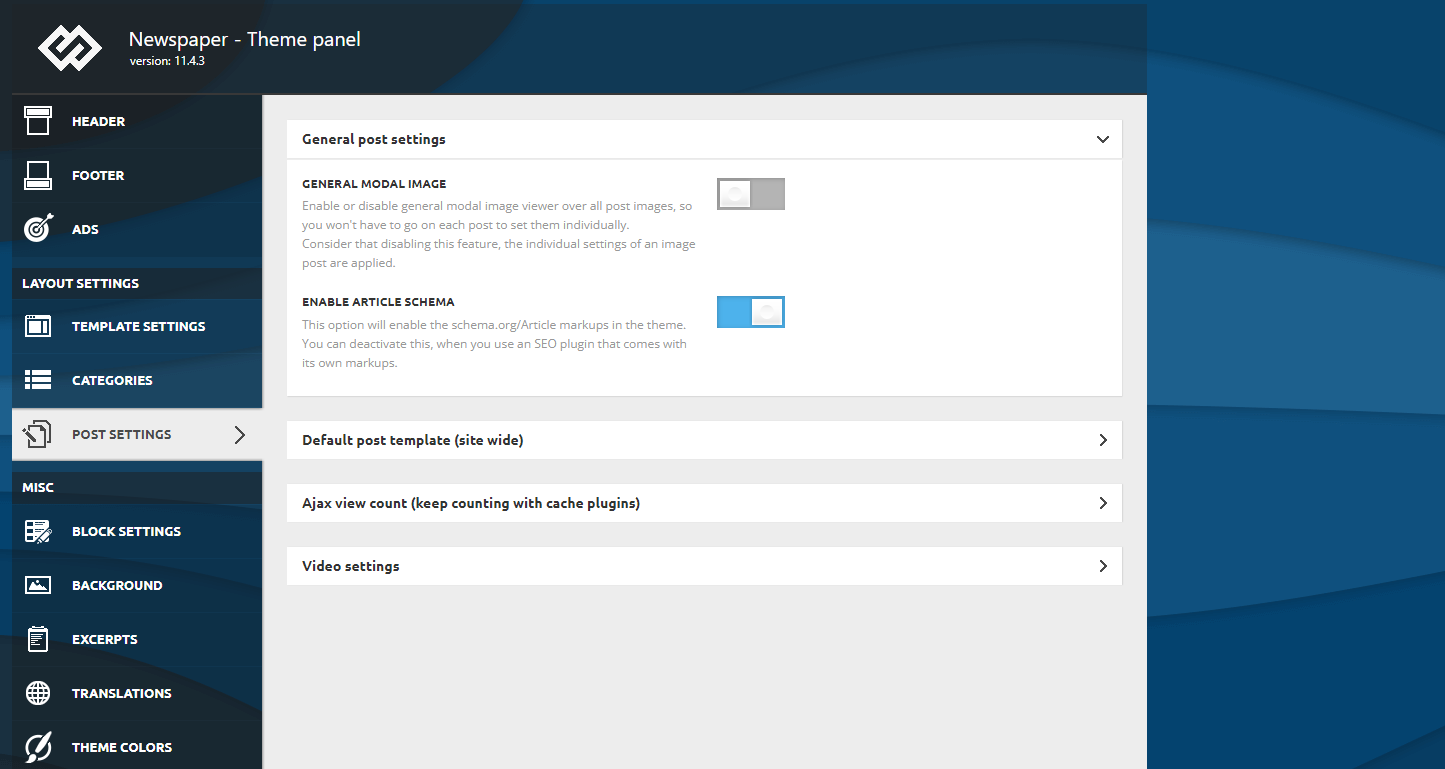
Task: Enable the General Modal Image switch
Action: 751,194
